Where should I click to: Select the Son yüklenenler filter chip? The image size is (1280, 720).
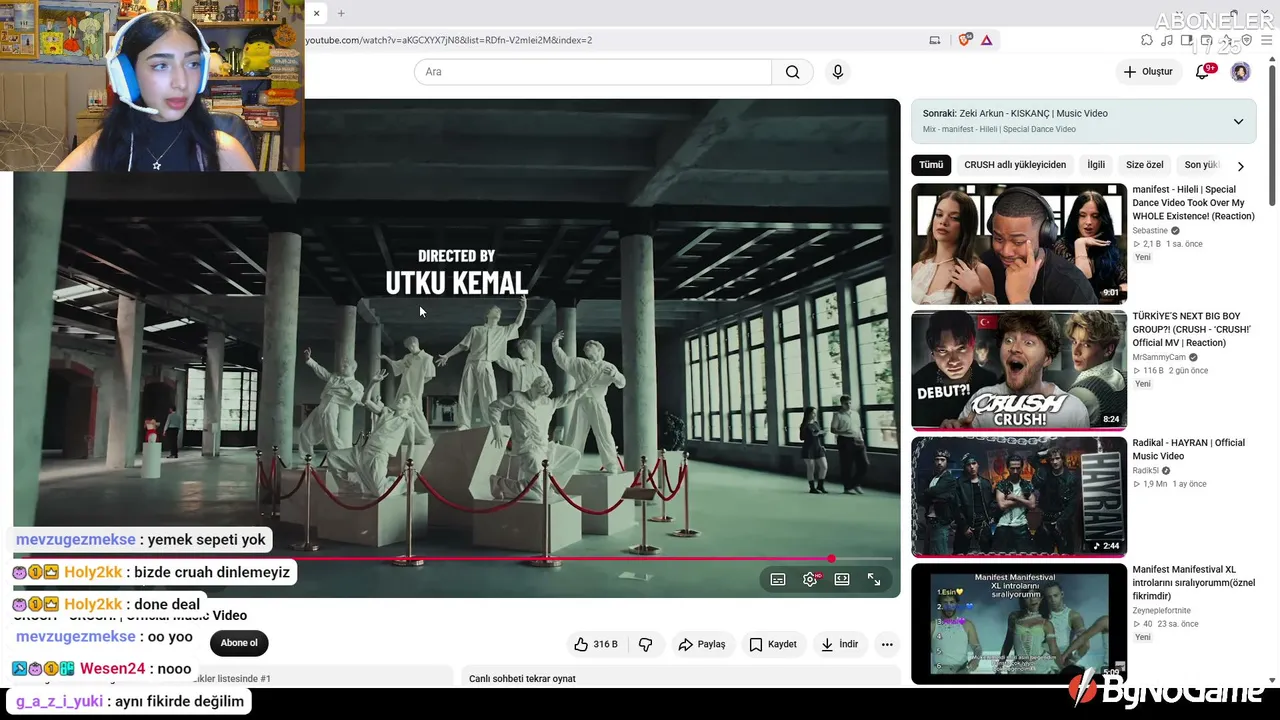tap(1202, 165)
